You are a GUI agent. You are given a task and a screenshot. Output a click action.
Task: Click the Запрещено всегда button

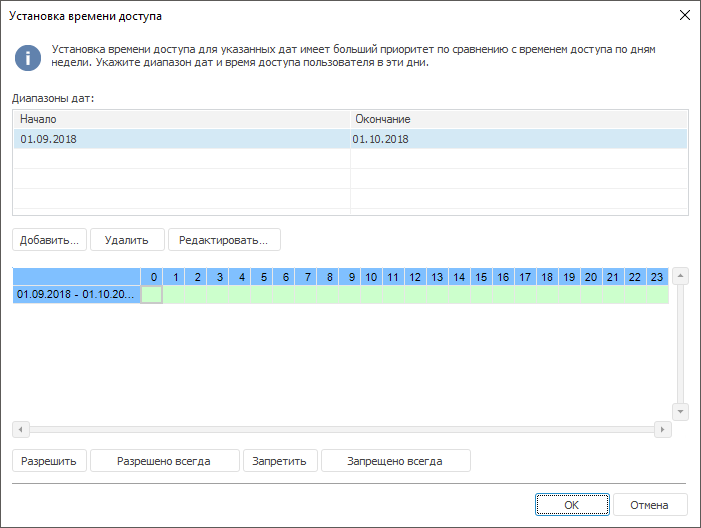[x=395, y=461]
